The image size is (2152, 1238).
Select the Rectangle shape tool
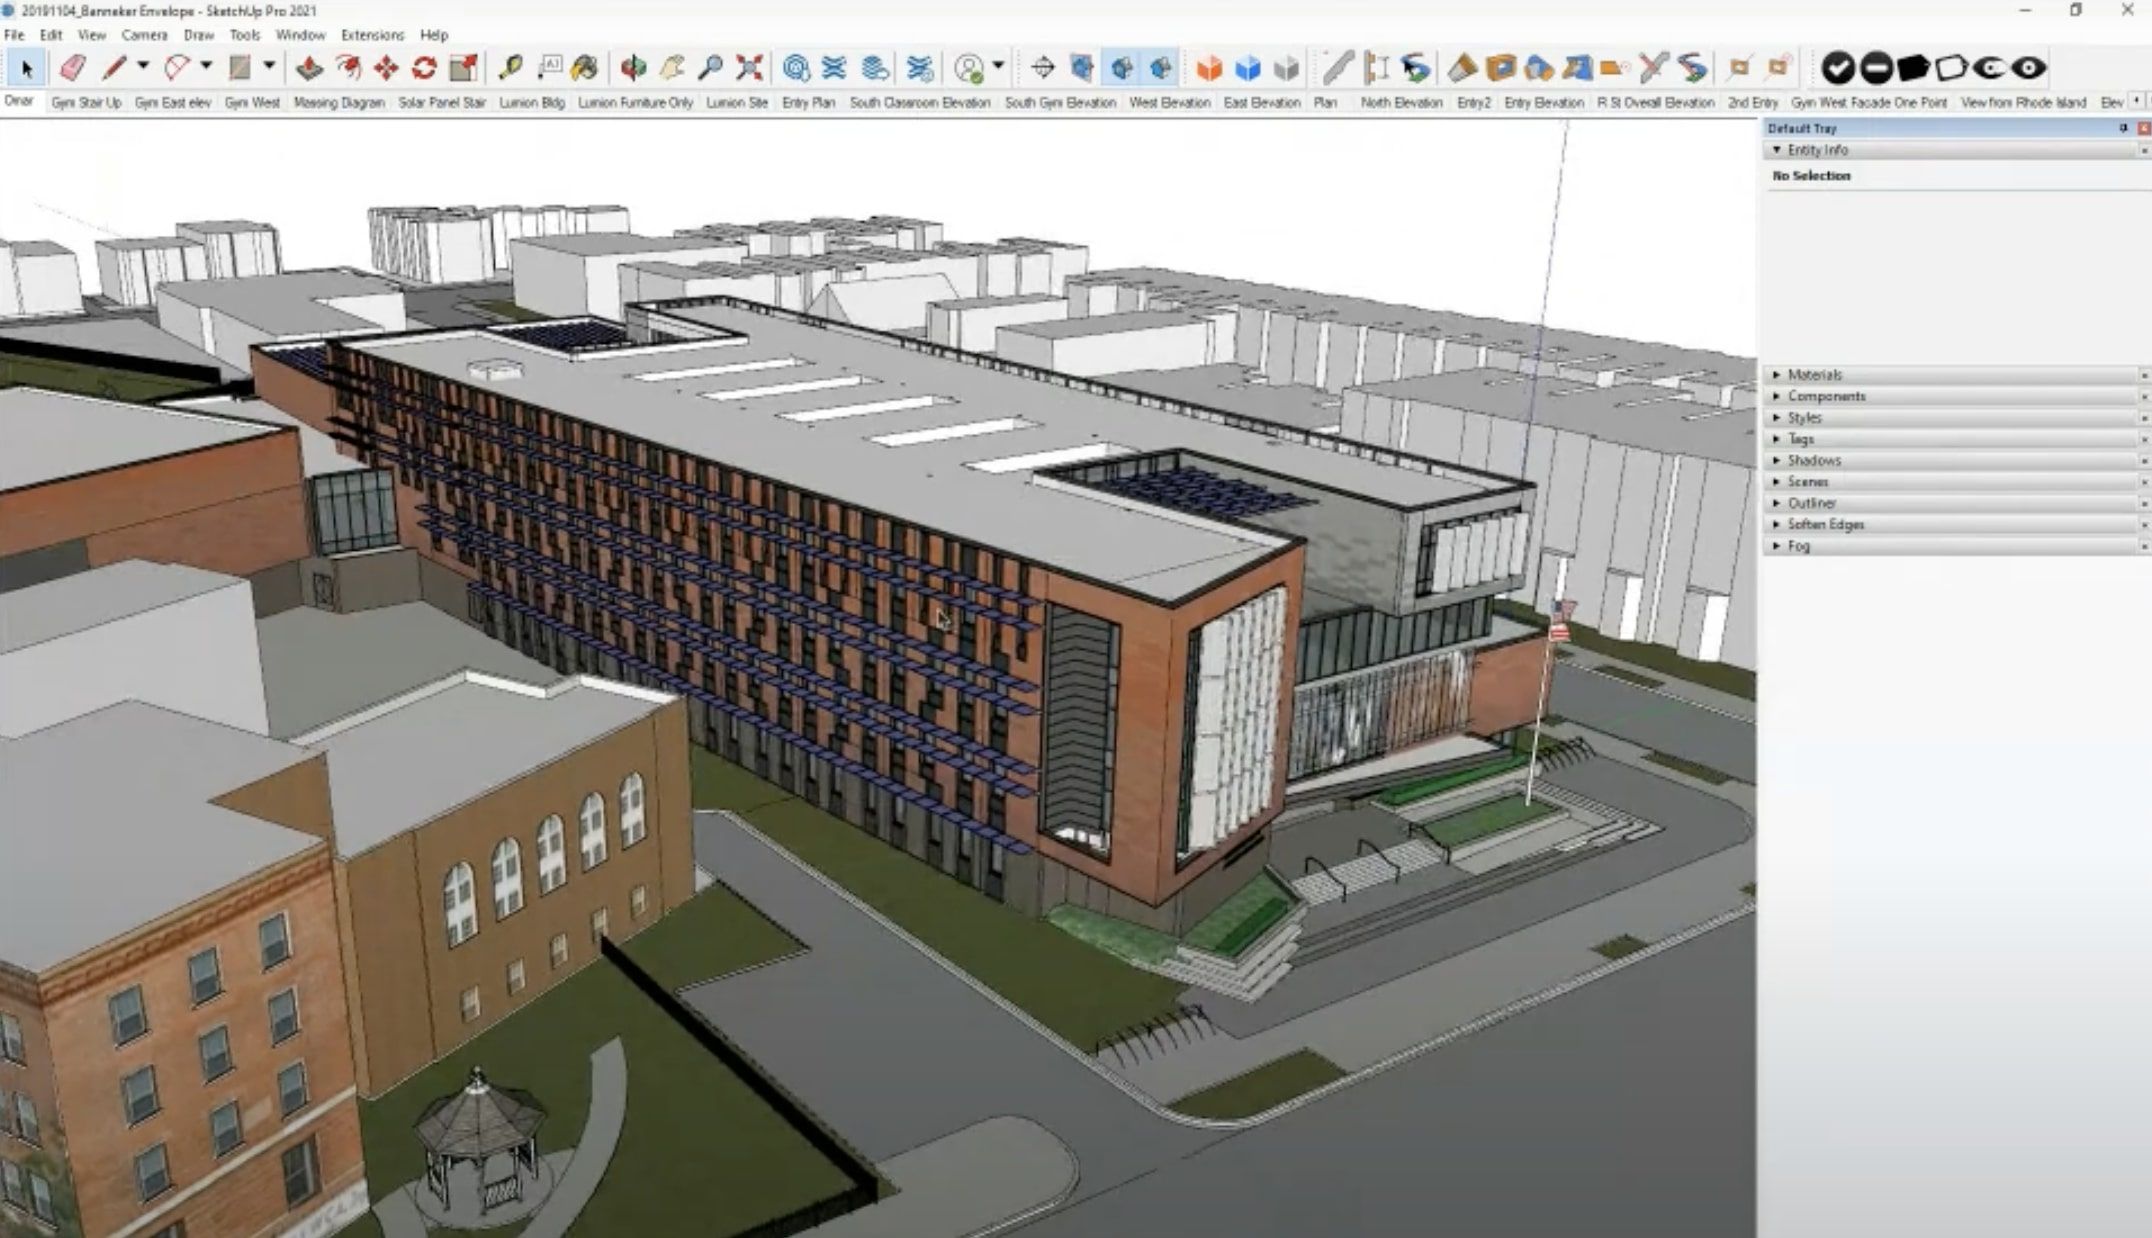pyautogui.click(x=239, y=68)
